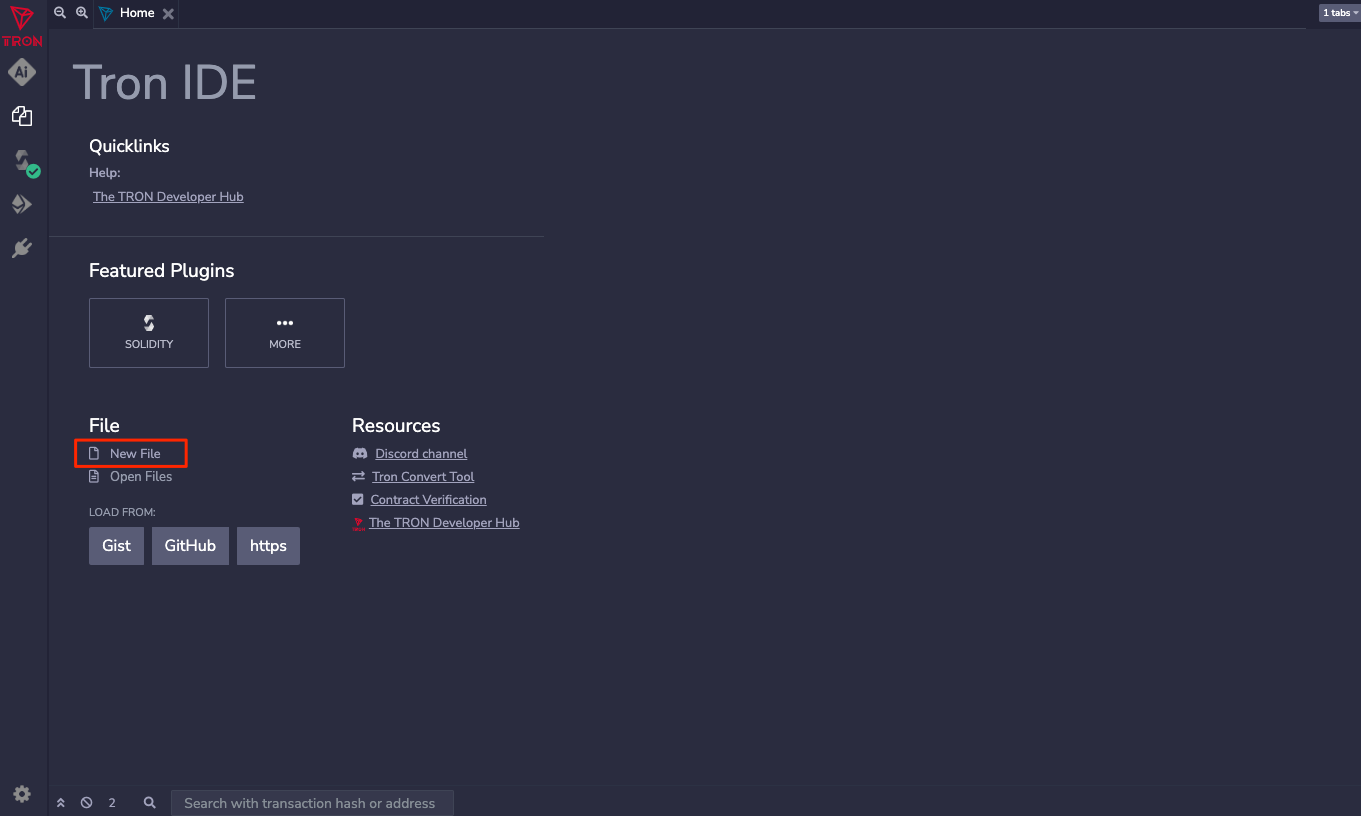1361x816 pixels.
Task: Select the Home tab
Action: (x=137, y=13)
